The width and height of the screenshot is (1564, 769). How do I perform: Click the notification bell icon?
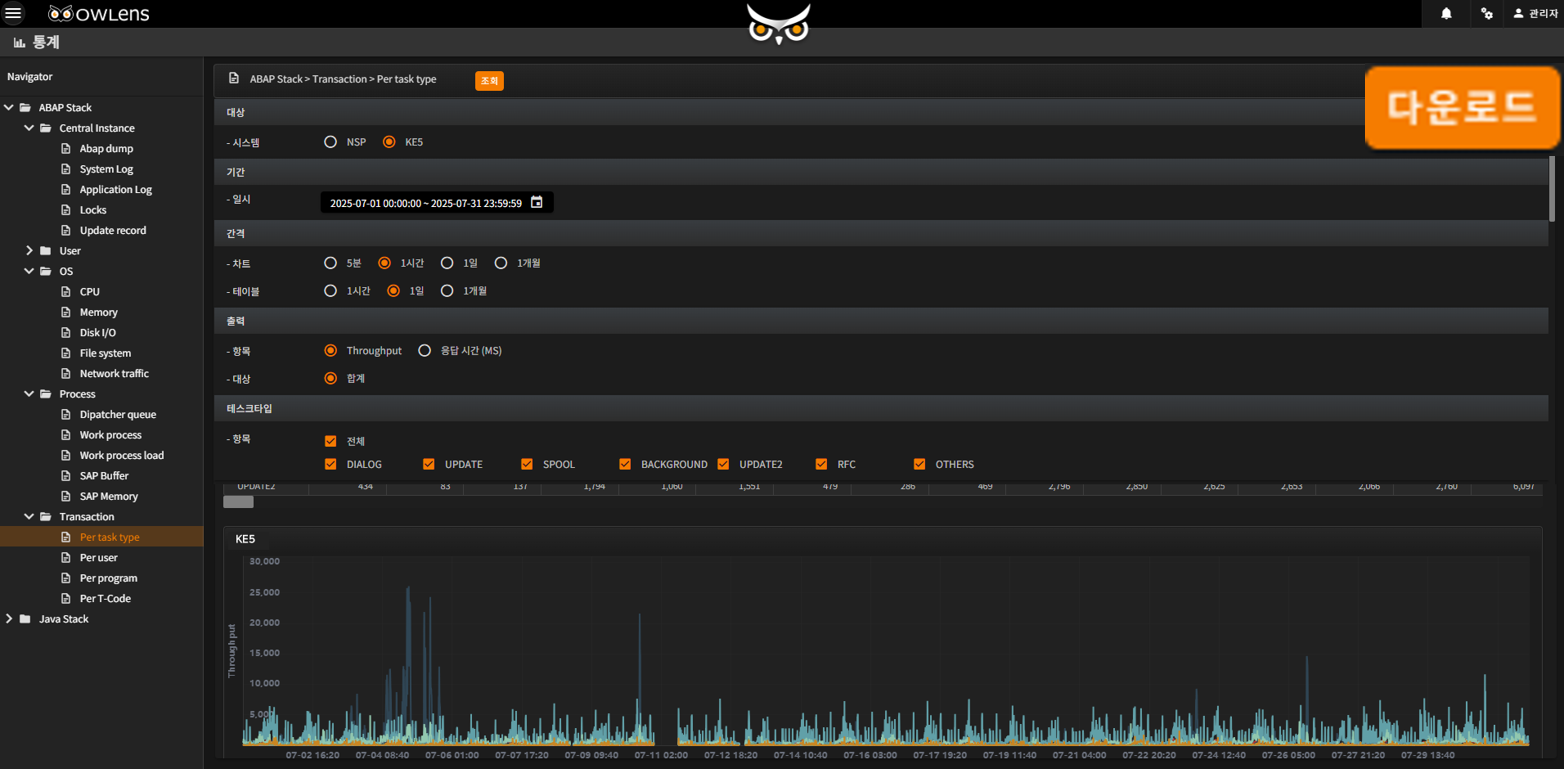(x=1446, y=13)
